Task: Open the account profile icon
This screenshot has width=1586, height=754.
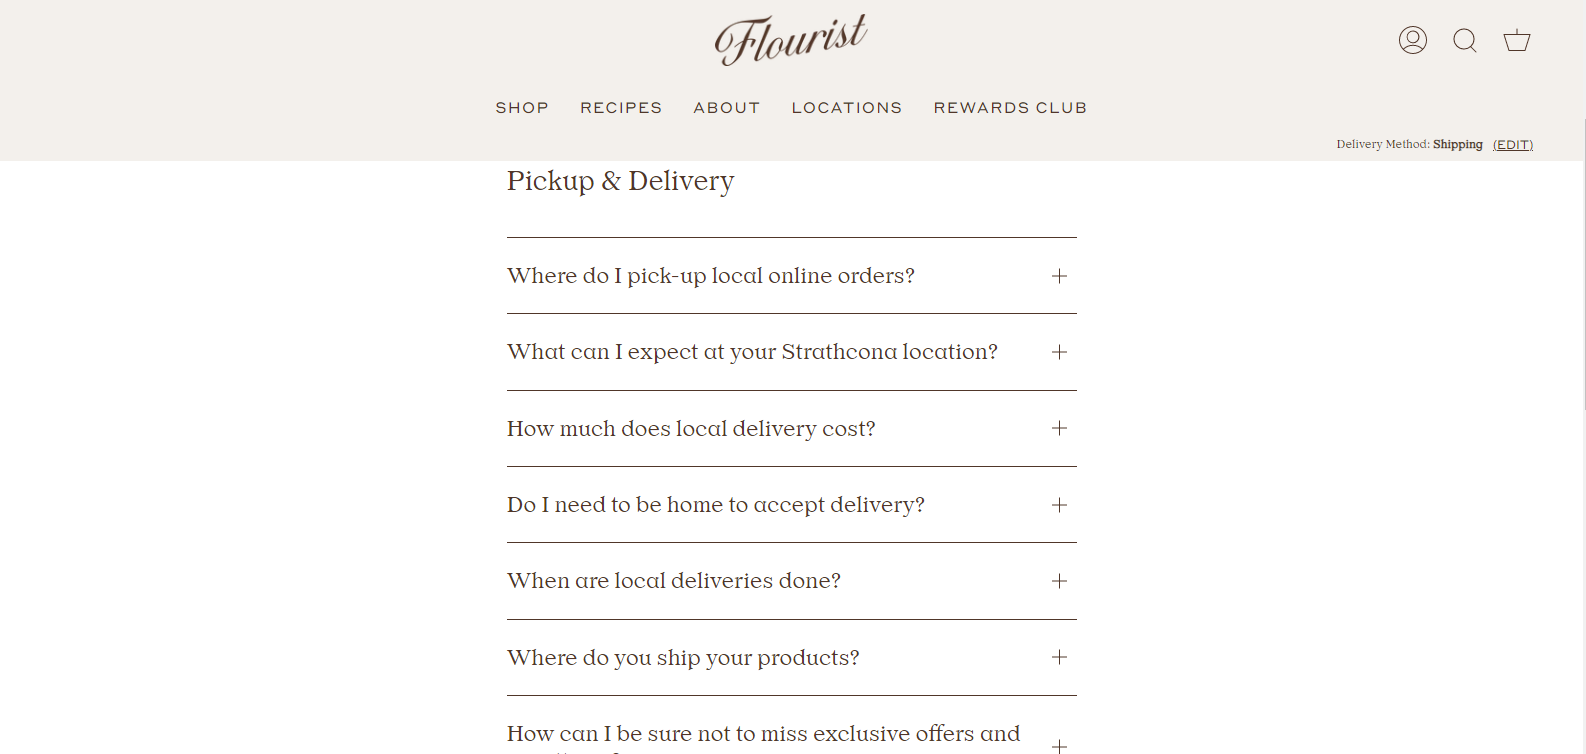Action: [x=1412, y=40]
